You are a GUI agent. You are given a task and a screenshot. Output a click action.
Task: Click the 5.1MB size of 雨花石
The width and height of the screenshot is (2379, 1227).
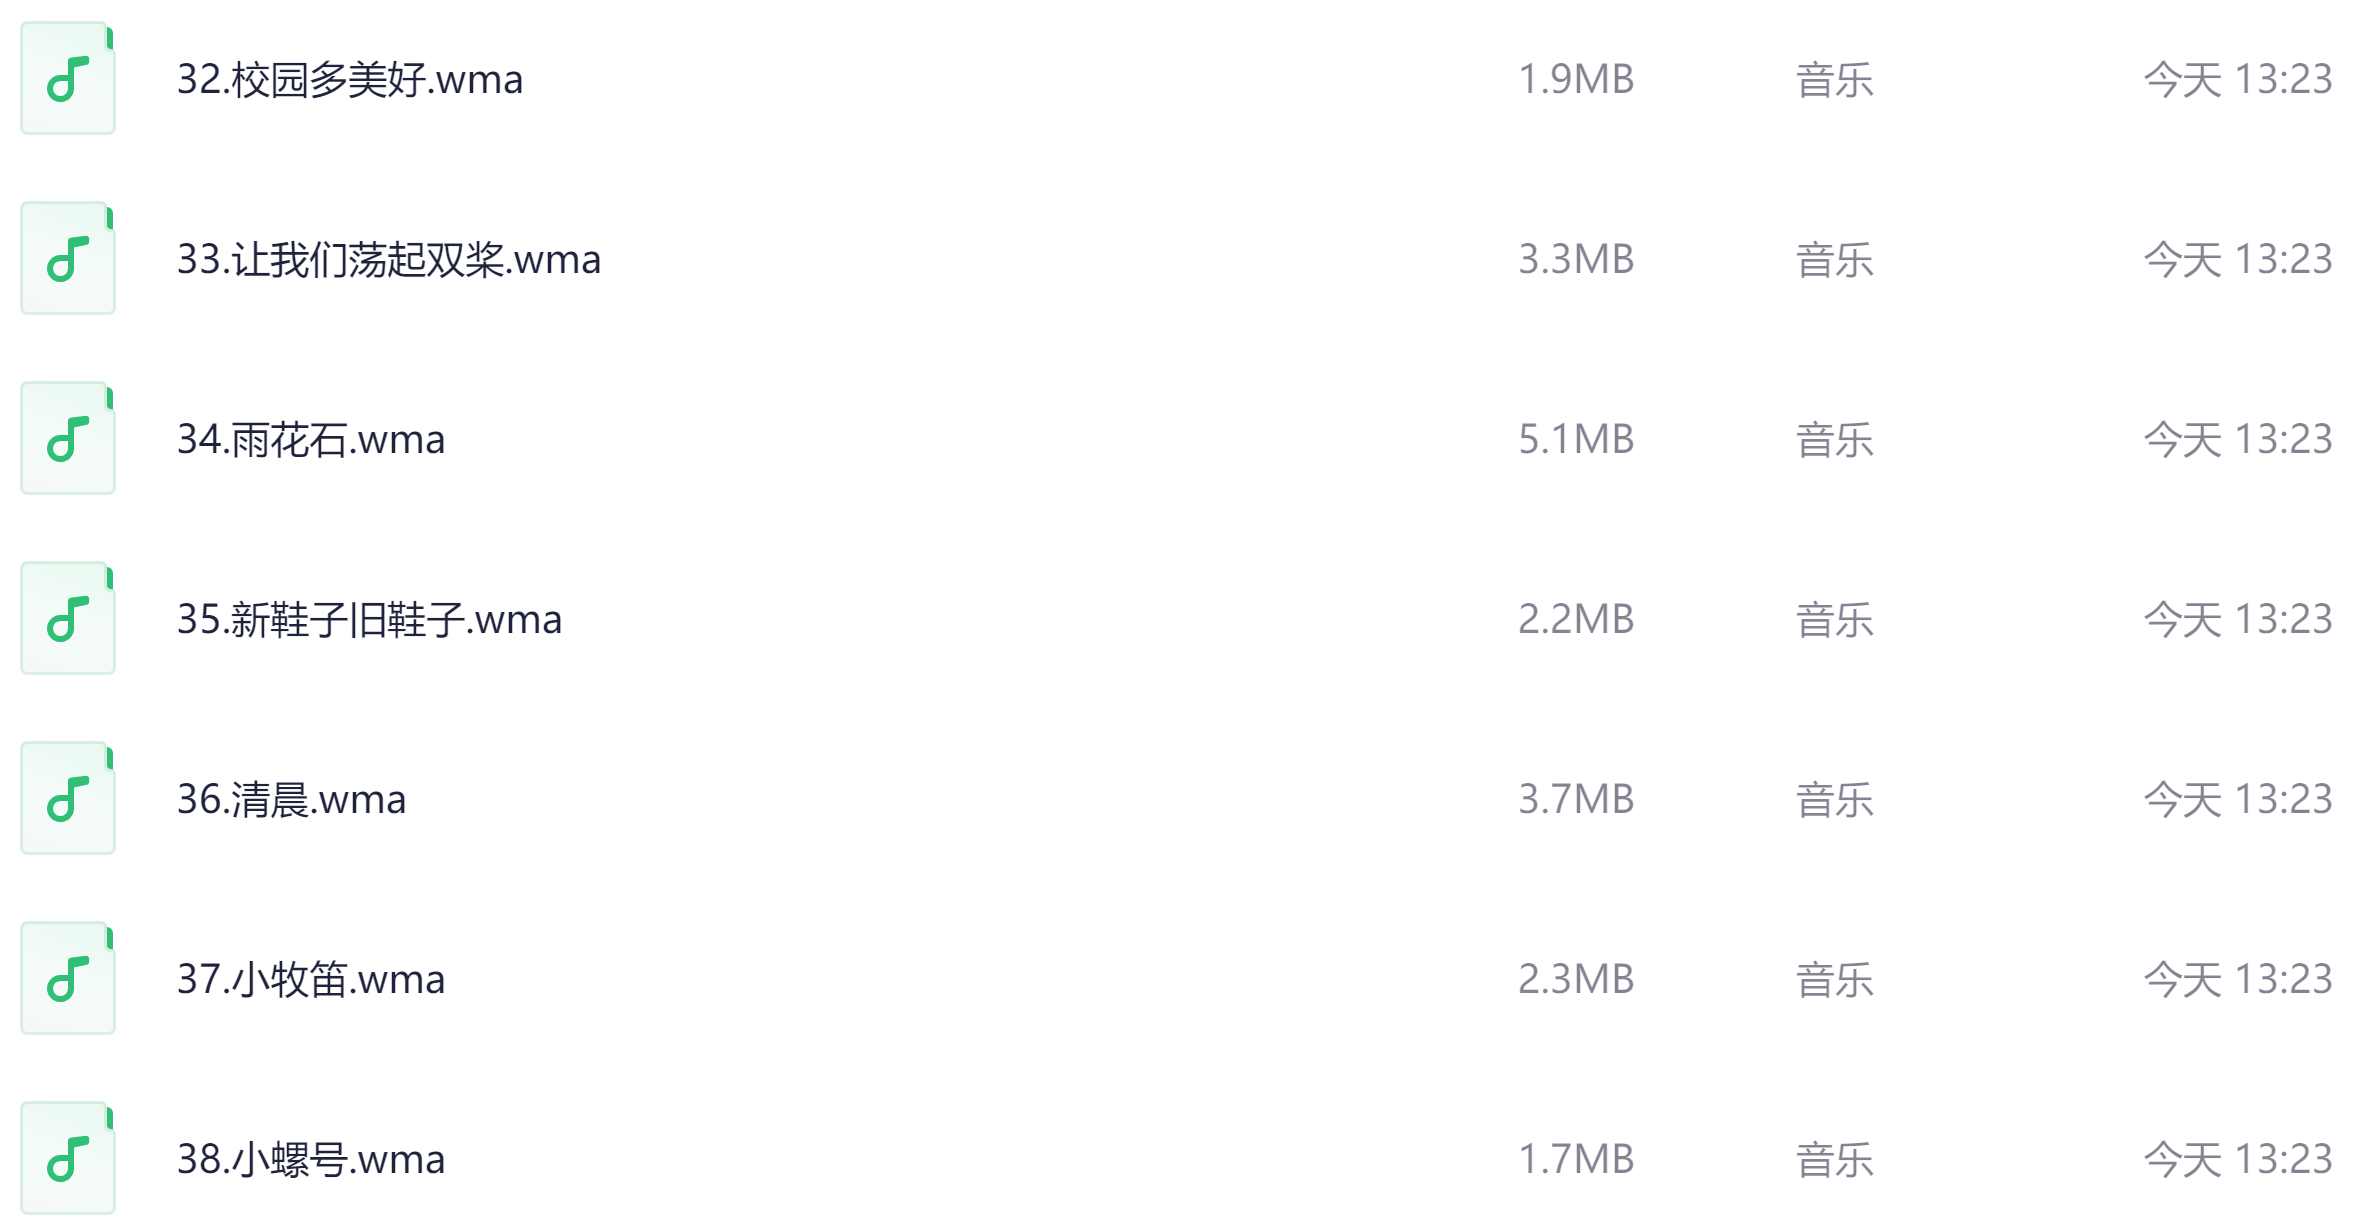point(1576,439)
